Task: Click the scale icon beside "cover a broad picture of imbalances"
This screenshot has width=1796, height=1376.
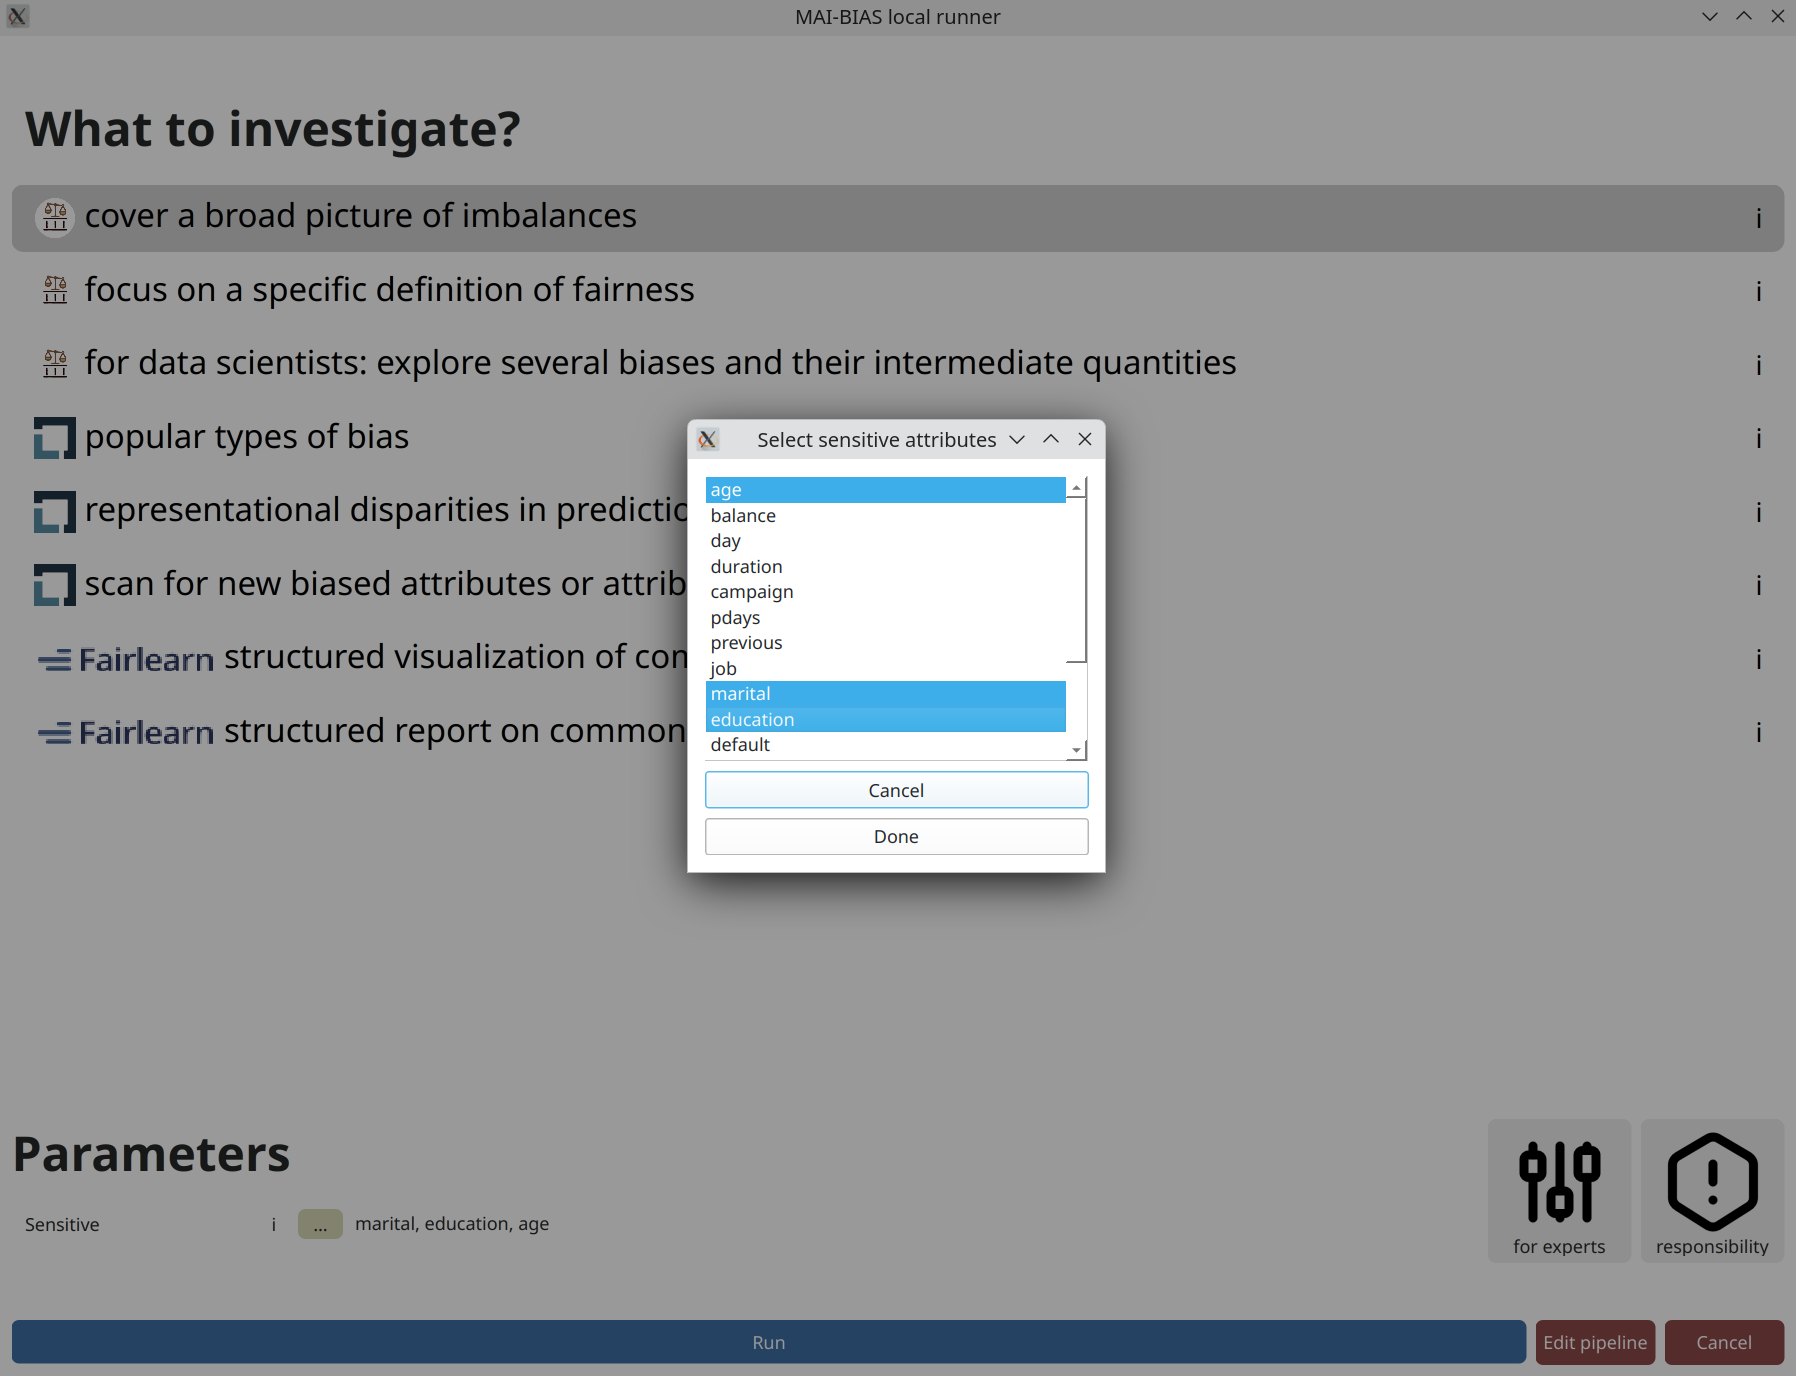Action: tap(55, 217)
